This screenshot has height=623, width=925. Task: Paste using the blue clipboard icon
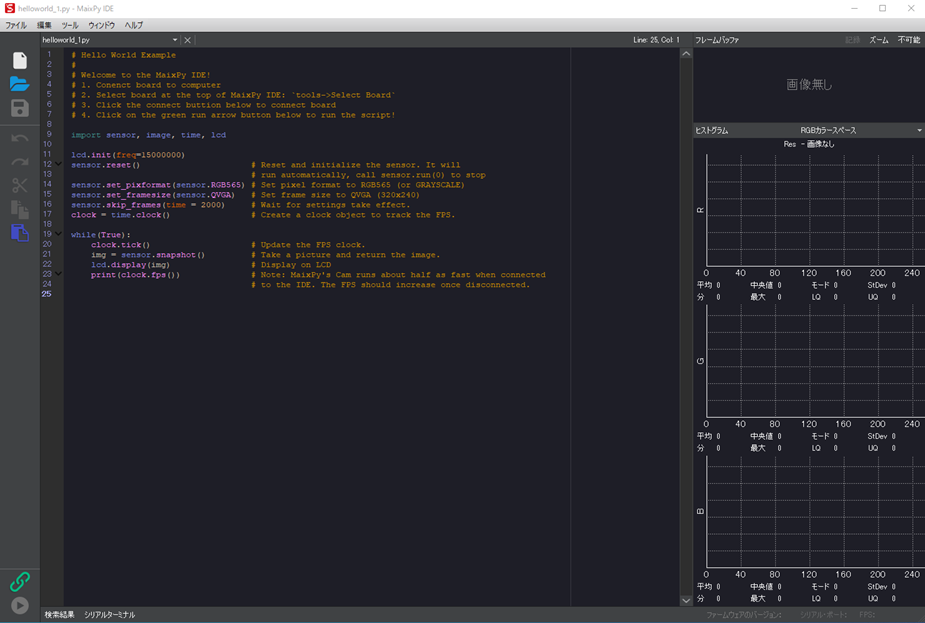[19, 232]
